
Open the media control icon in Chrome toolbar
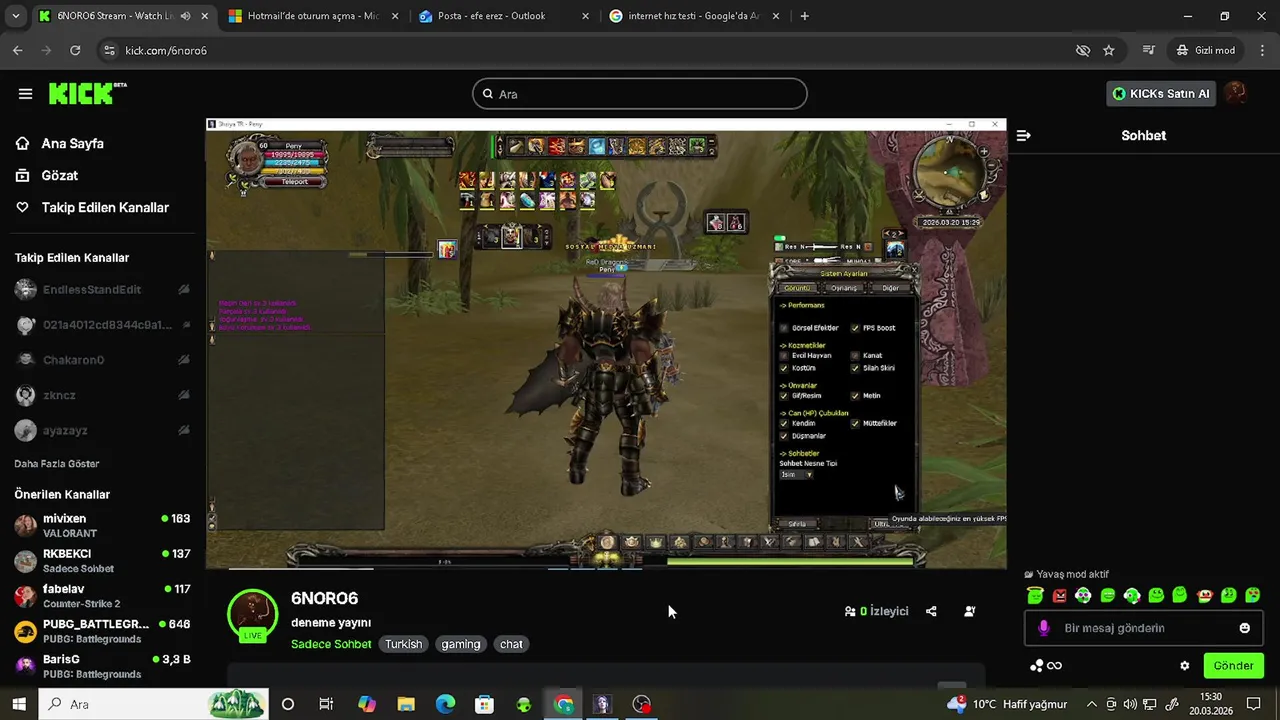[x=1149, y=50]
